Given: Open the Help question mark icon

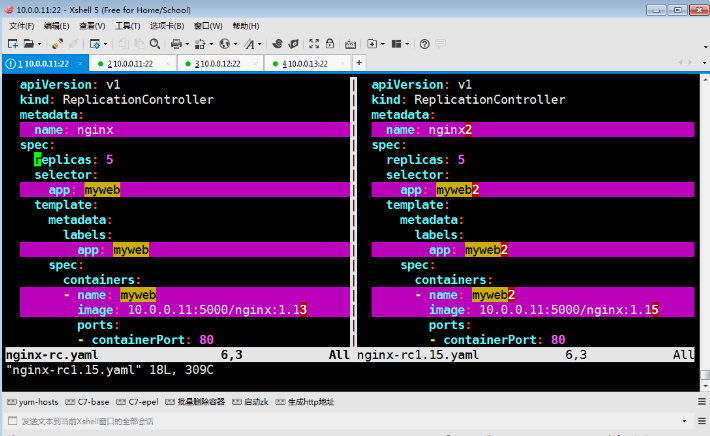Looking at the screenshot, I should click(x=424, y=44).
